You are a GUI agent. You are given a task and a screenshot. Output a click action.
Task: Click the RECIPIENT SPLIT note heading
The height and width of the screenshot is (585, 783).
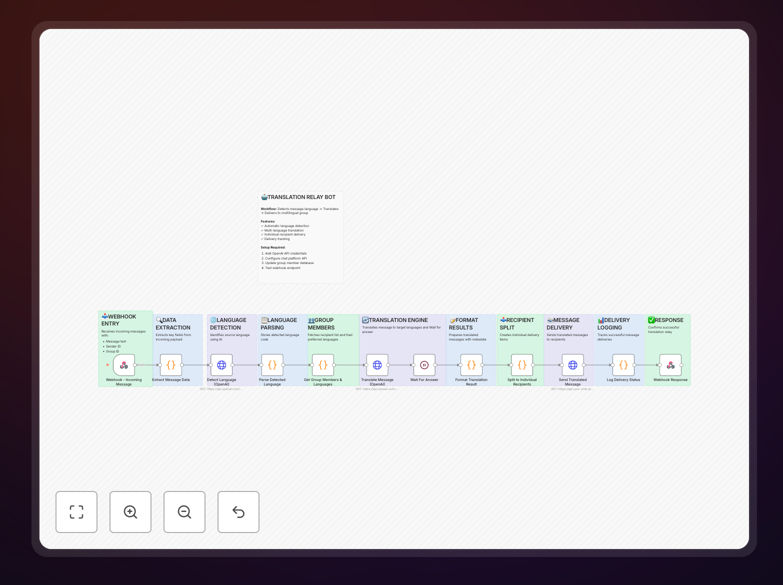pos(517,324)
